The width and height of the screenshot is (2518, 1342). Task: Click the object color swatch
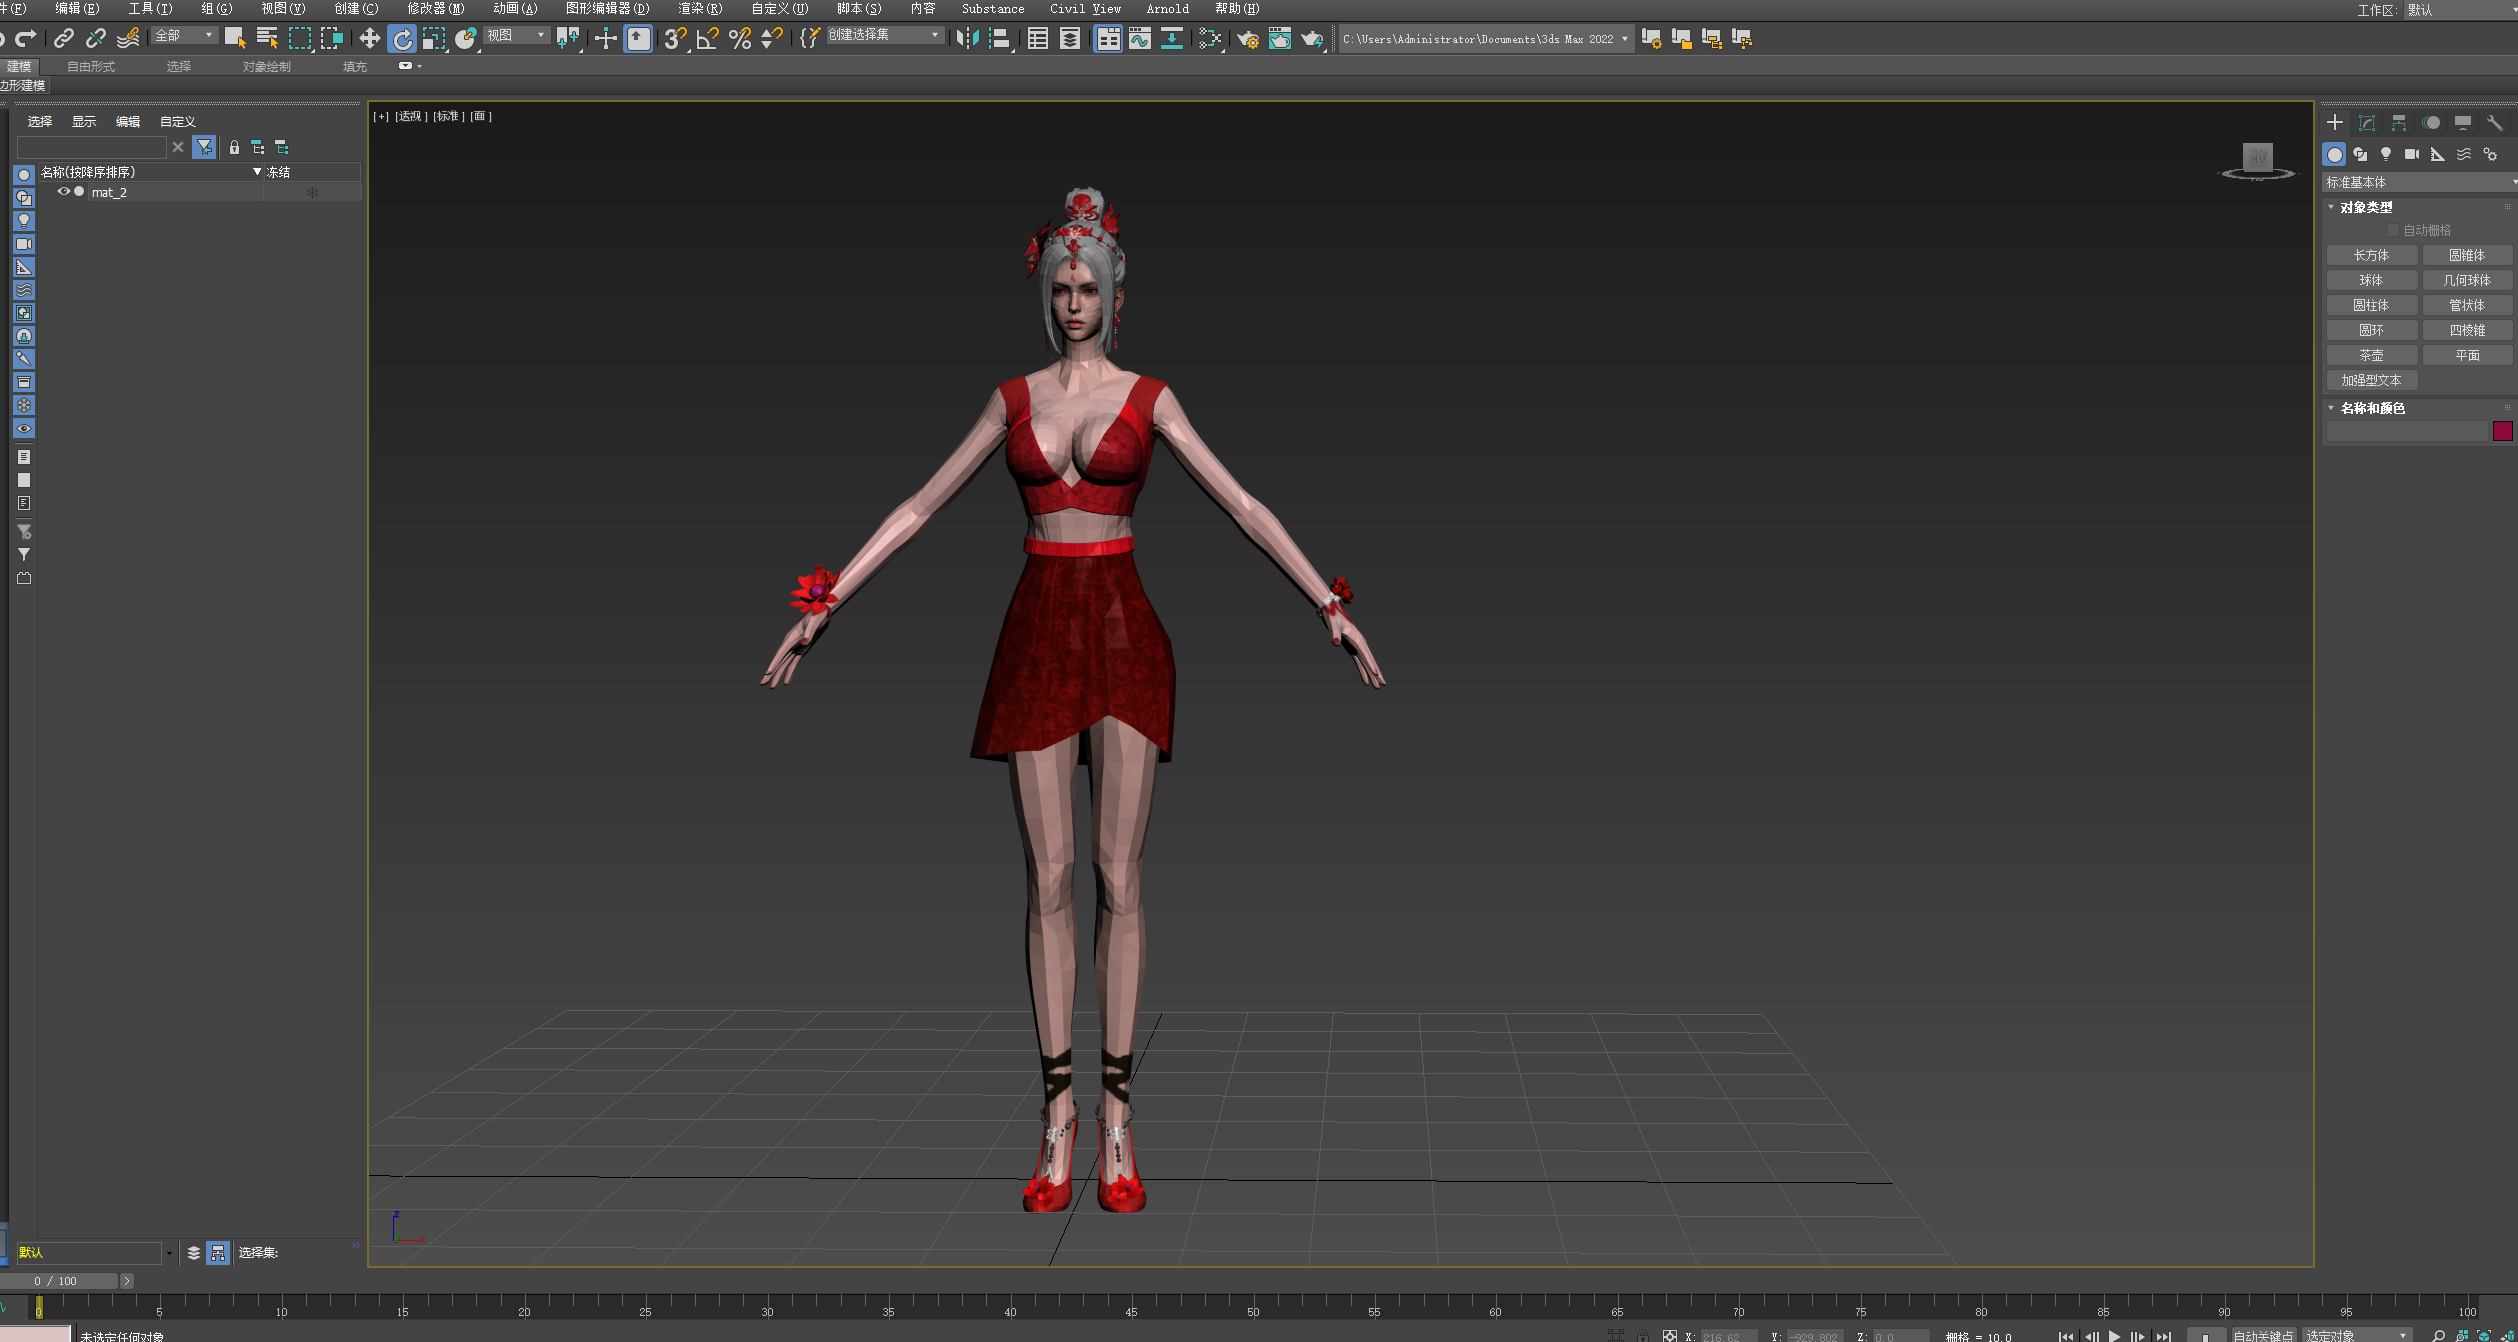tap(2502, 431)
